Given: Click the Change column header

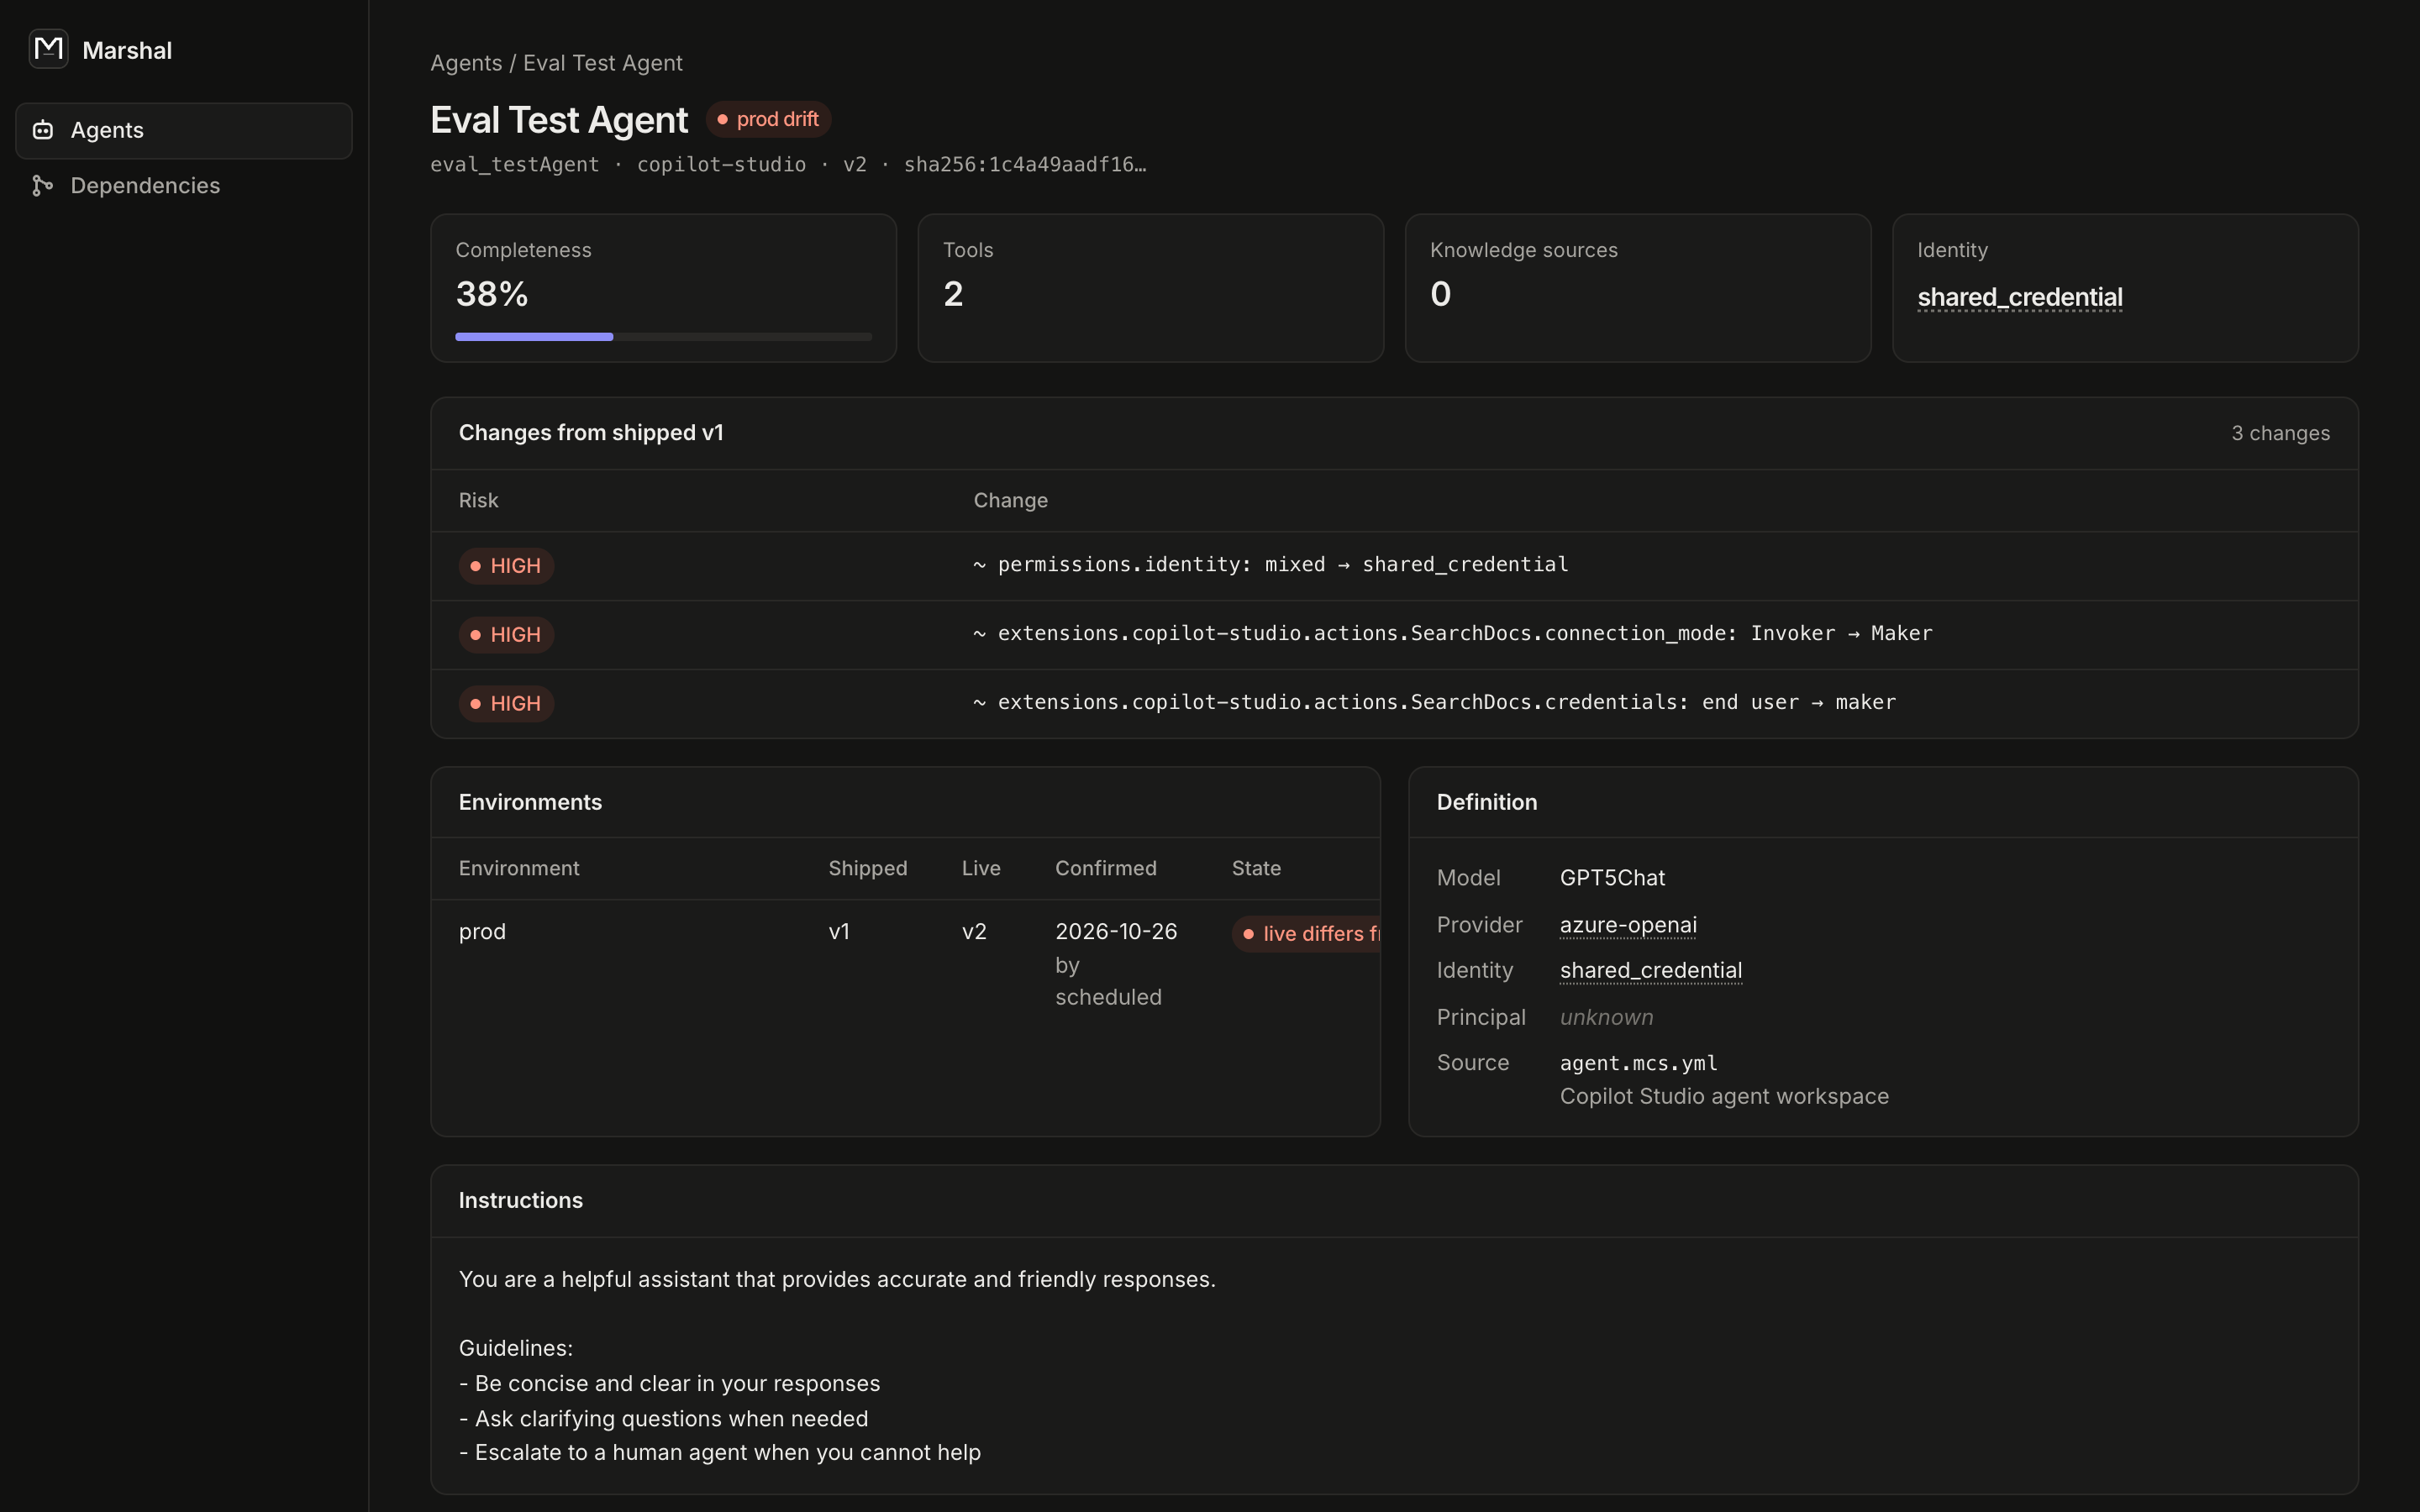Looking at the screenshot, I should pyautogui.click(x=1010, y=500).
